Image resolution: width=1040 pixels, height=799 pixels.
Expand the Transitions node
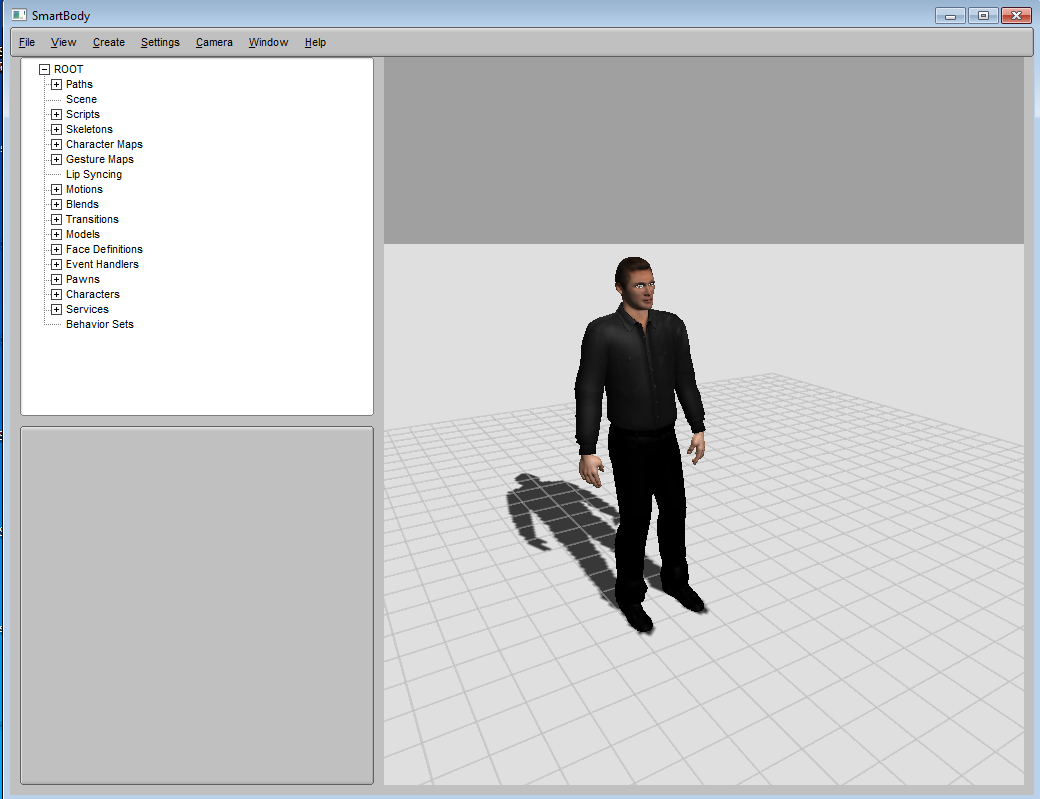(56, 219)
